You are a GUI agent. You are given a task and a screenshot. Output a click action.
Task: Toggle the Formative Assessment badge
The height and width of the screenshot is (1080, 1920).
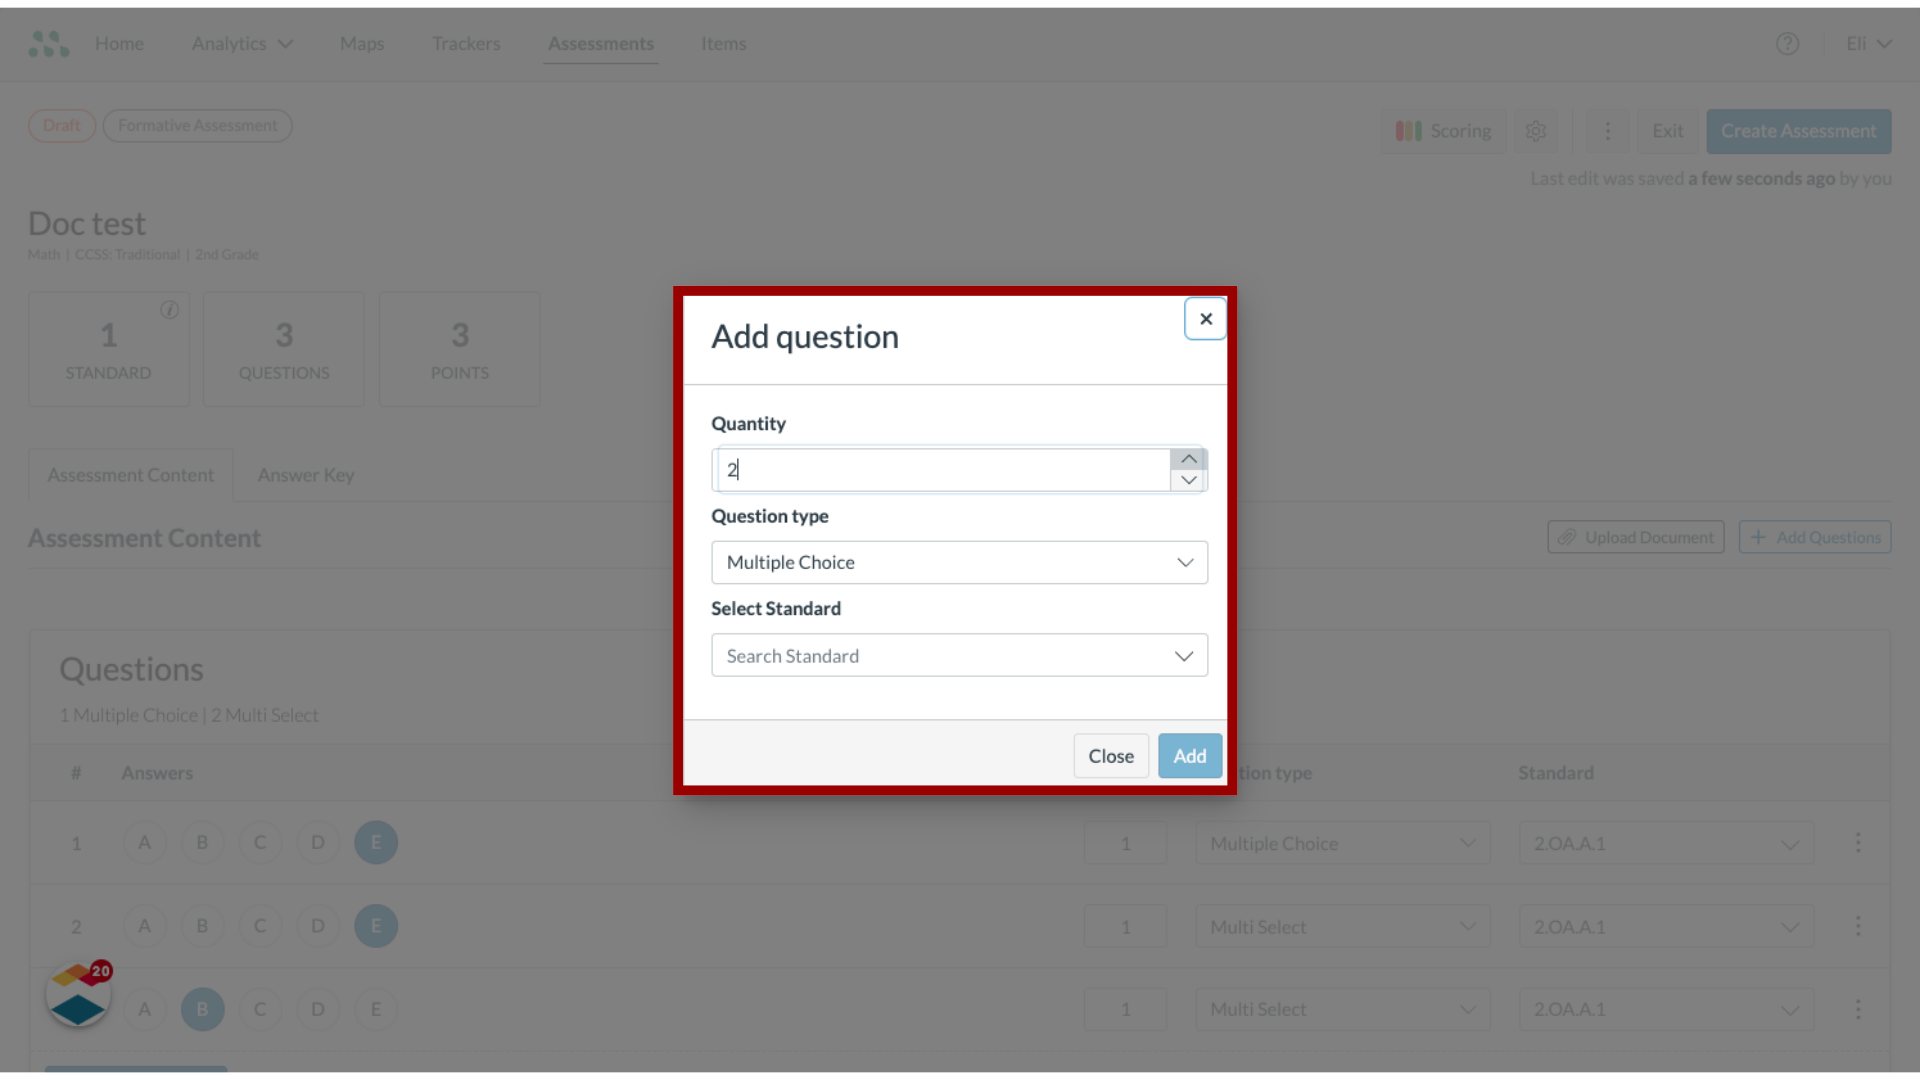198,125
